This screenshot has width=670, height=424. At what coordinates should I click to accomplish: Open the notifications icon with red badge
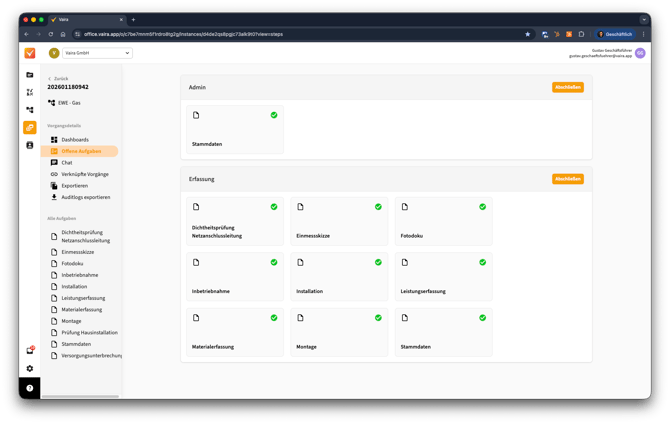point(30,351)
